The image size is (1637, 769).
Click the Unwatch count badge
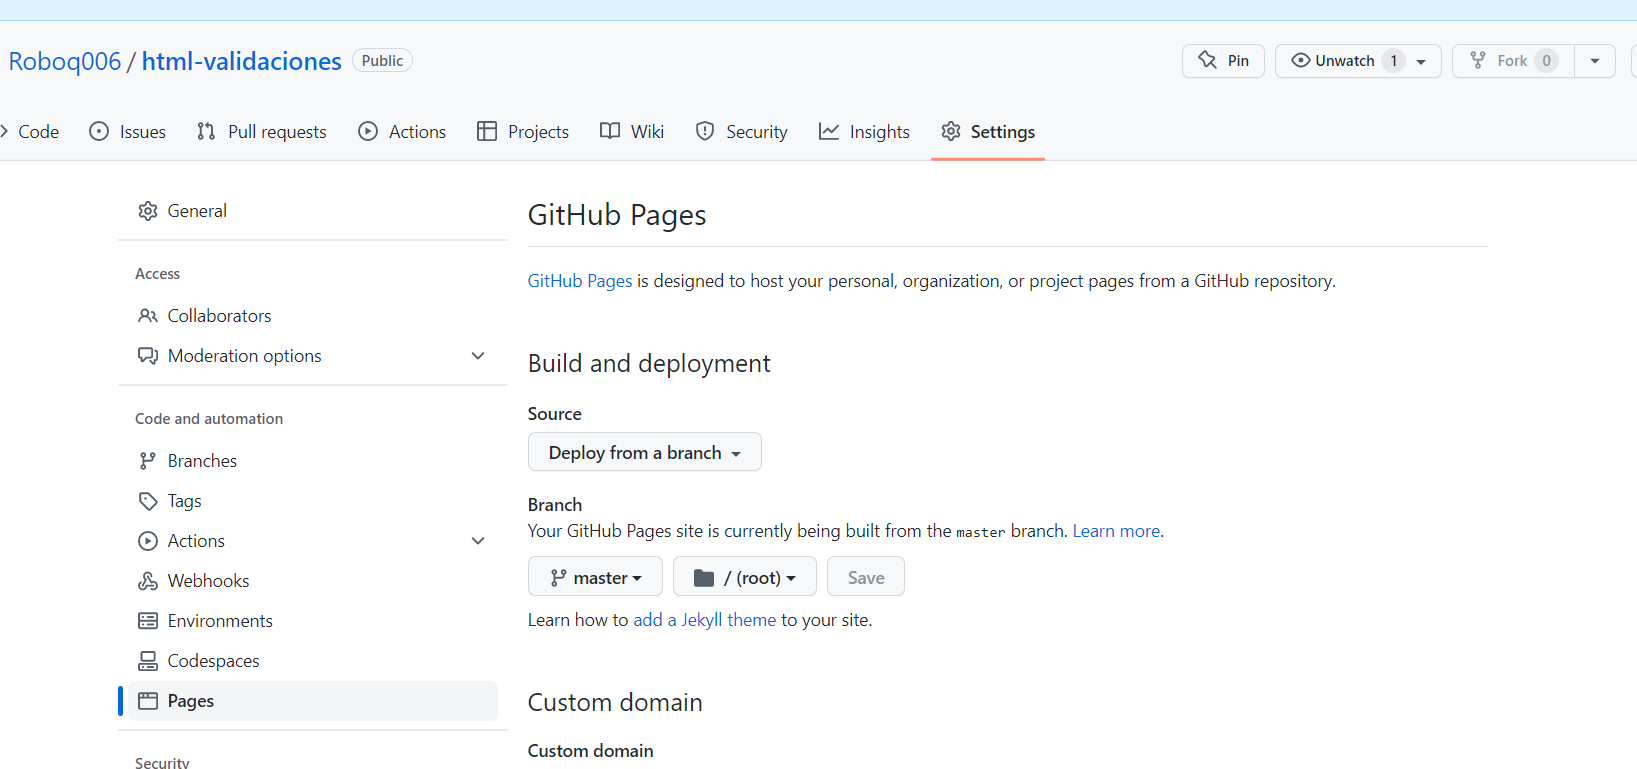[1394, 61]
